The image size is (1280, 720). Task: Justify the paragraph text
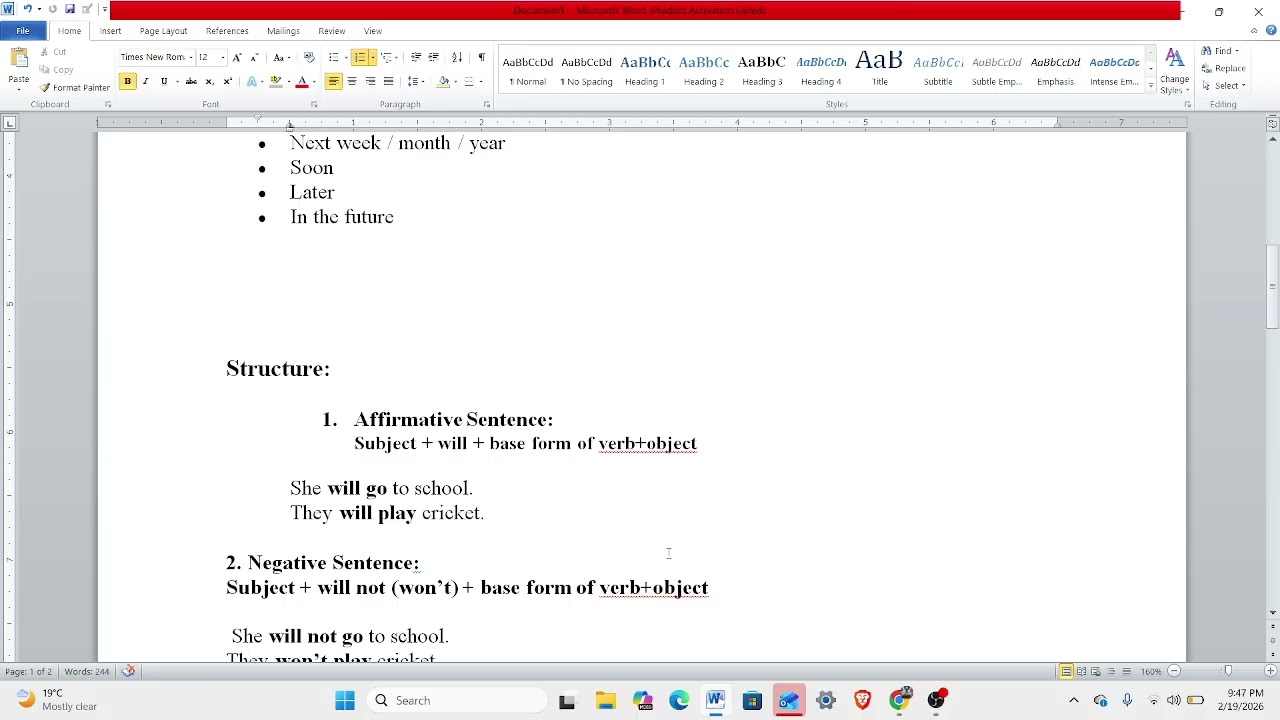388,81
